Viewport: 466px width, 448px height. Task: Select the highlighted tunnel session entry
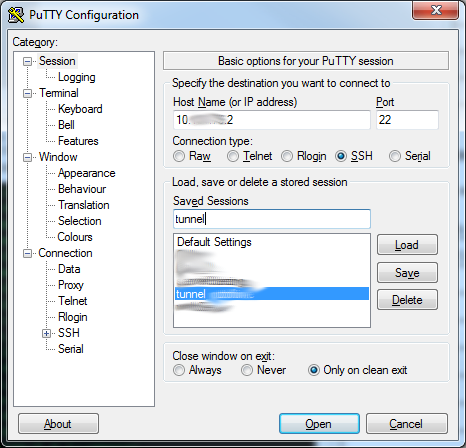click(272, 294)
